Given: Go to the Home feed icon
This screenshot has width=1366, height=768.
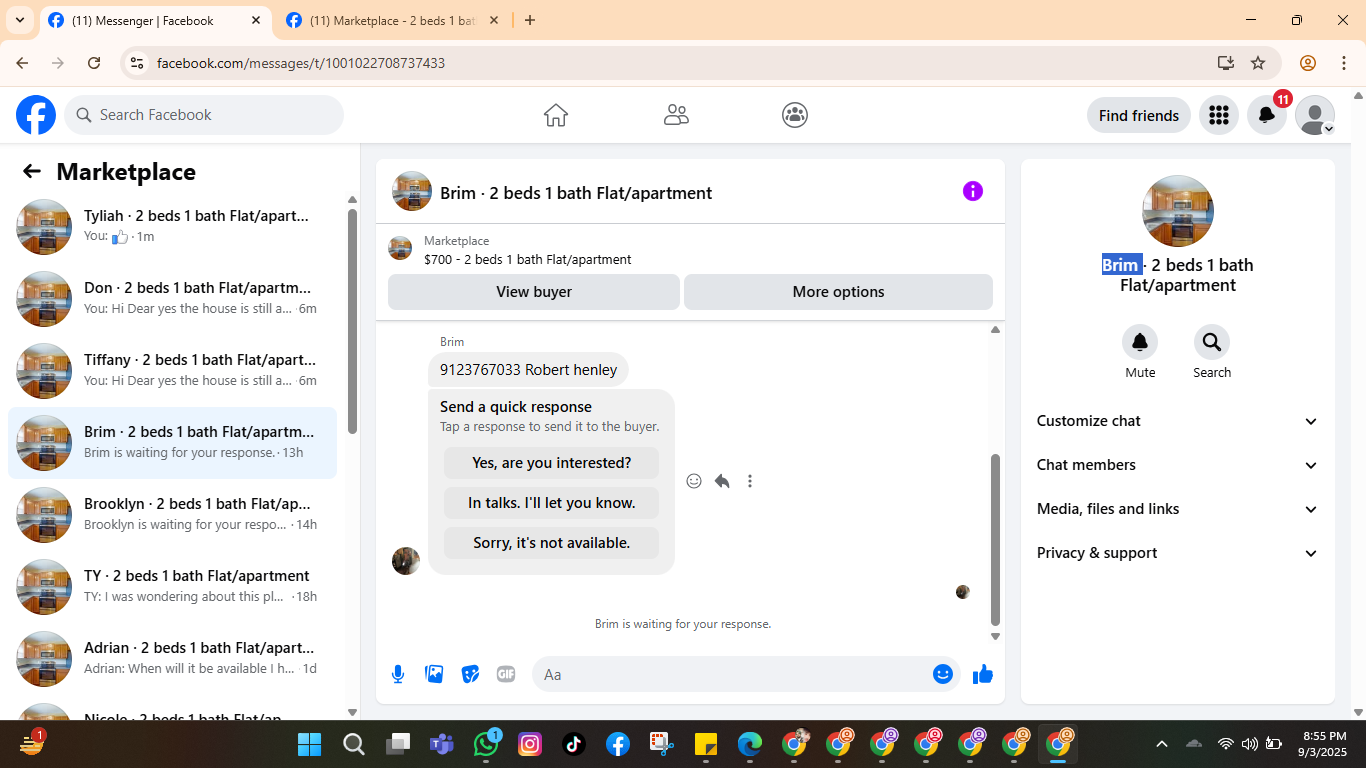Looking at the screenshot, I should pos(556,115).
